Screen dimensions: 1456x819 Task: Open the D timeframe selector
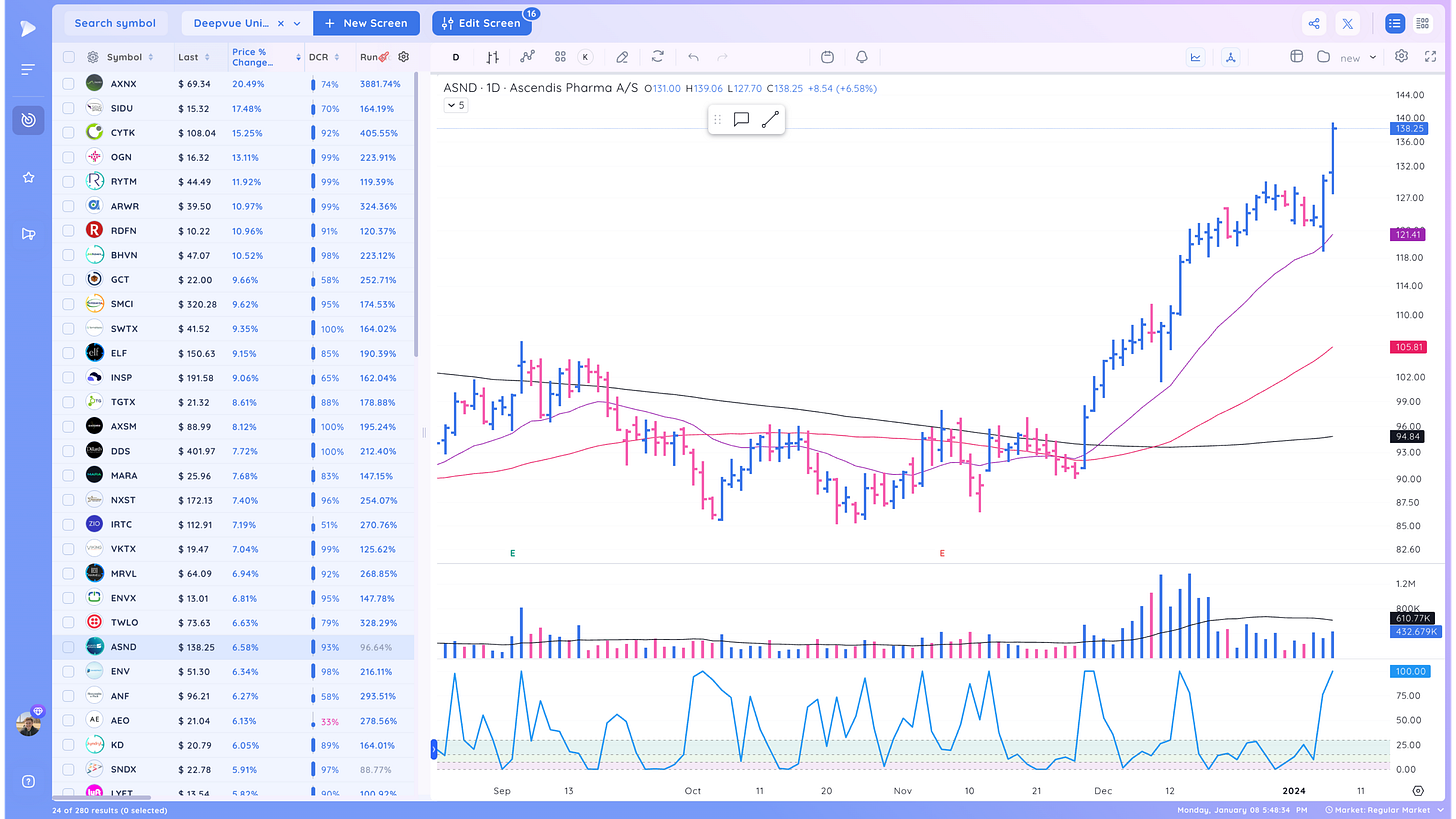(456, 57)
